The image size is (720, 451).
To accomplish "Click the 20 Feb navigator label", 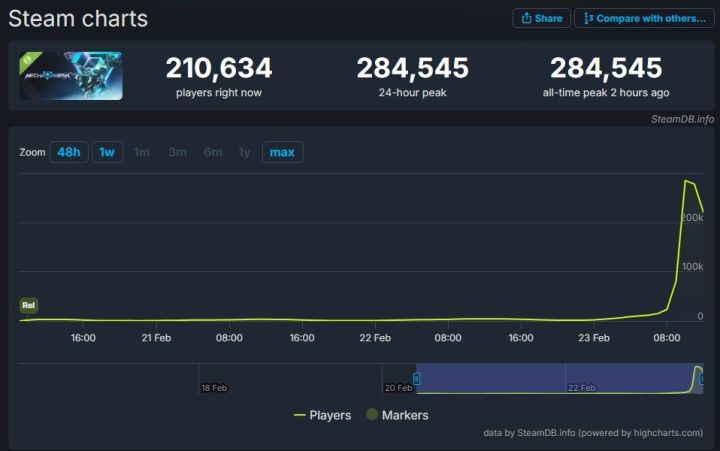I will [x=398, y=388].
